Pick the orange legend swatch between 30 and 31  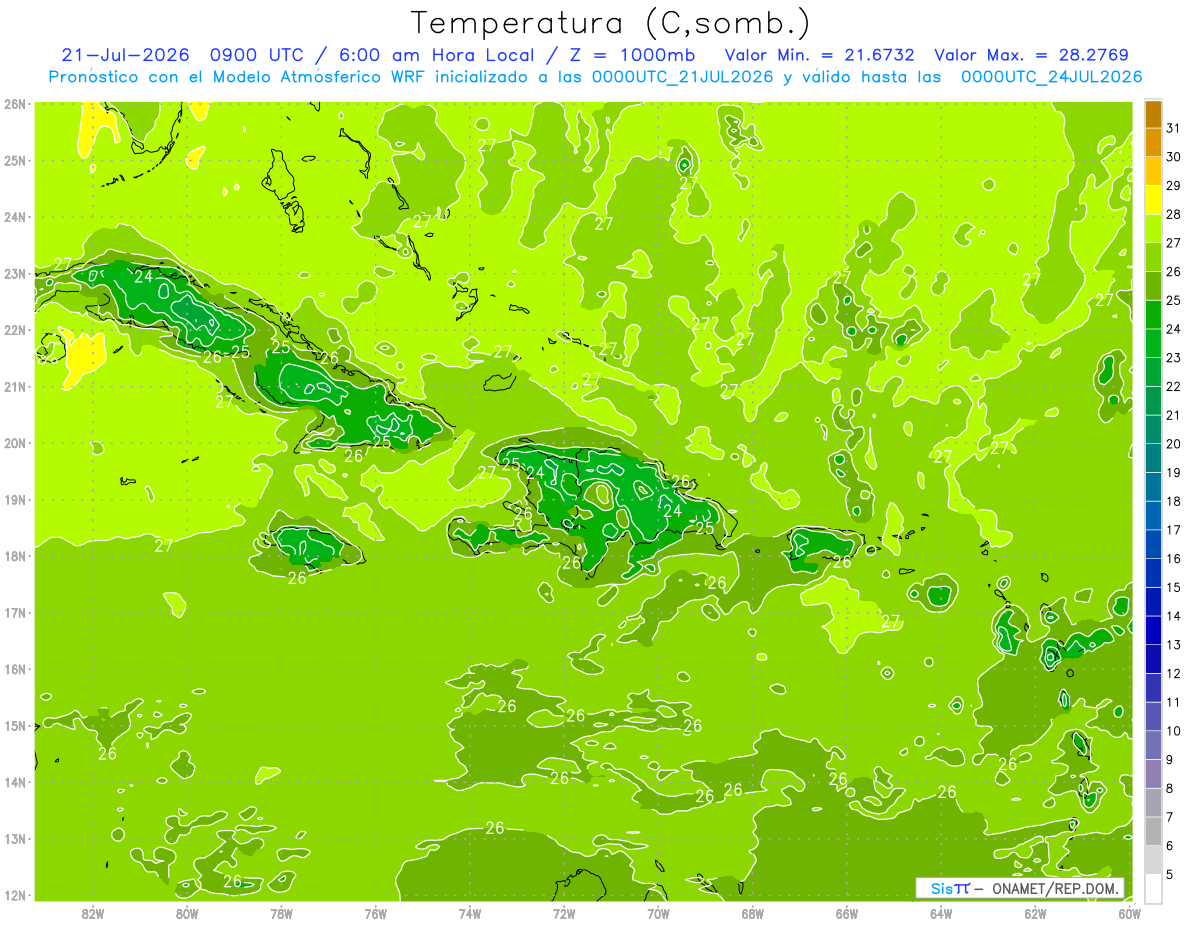1153,143
